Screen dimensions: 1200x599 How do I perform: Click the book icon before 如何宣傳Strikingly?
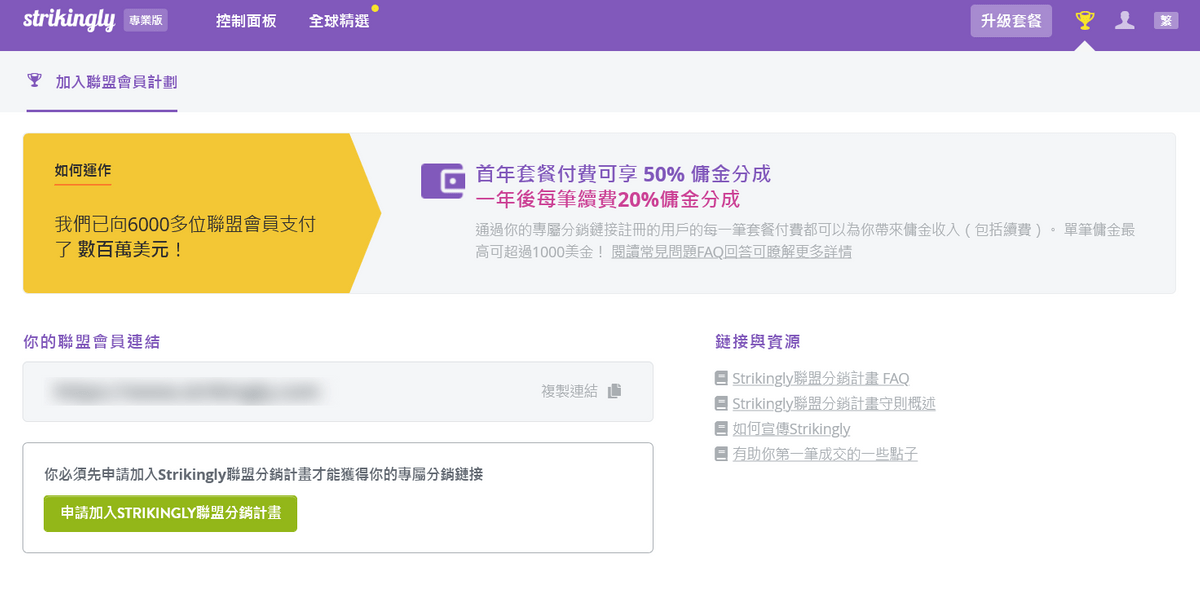click(721, 429)
